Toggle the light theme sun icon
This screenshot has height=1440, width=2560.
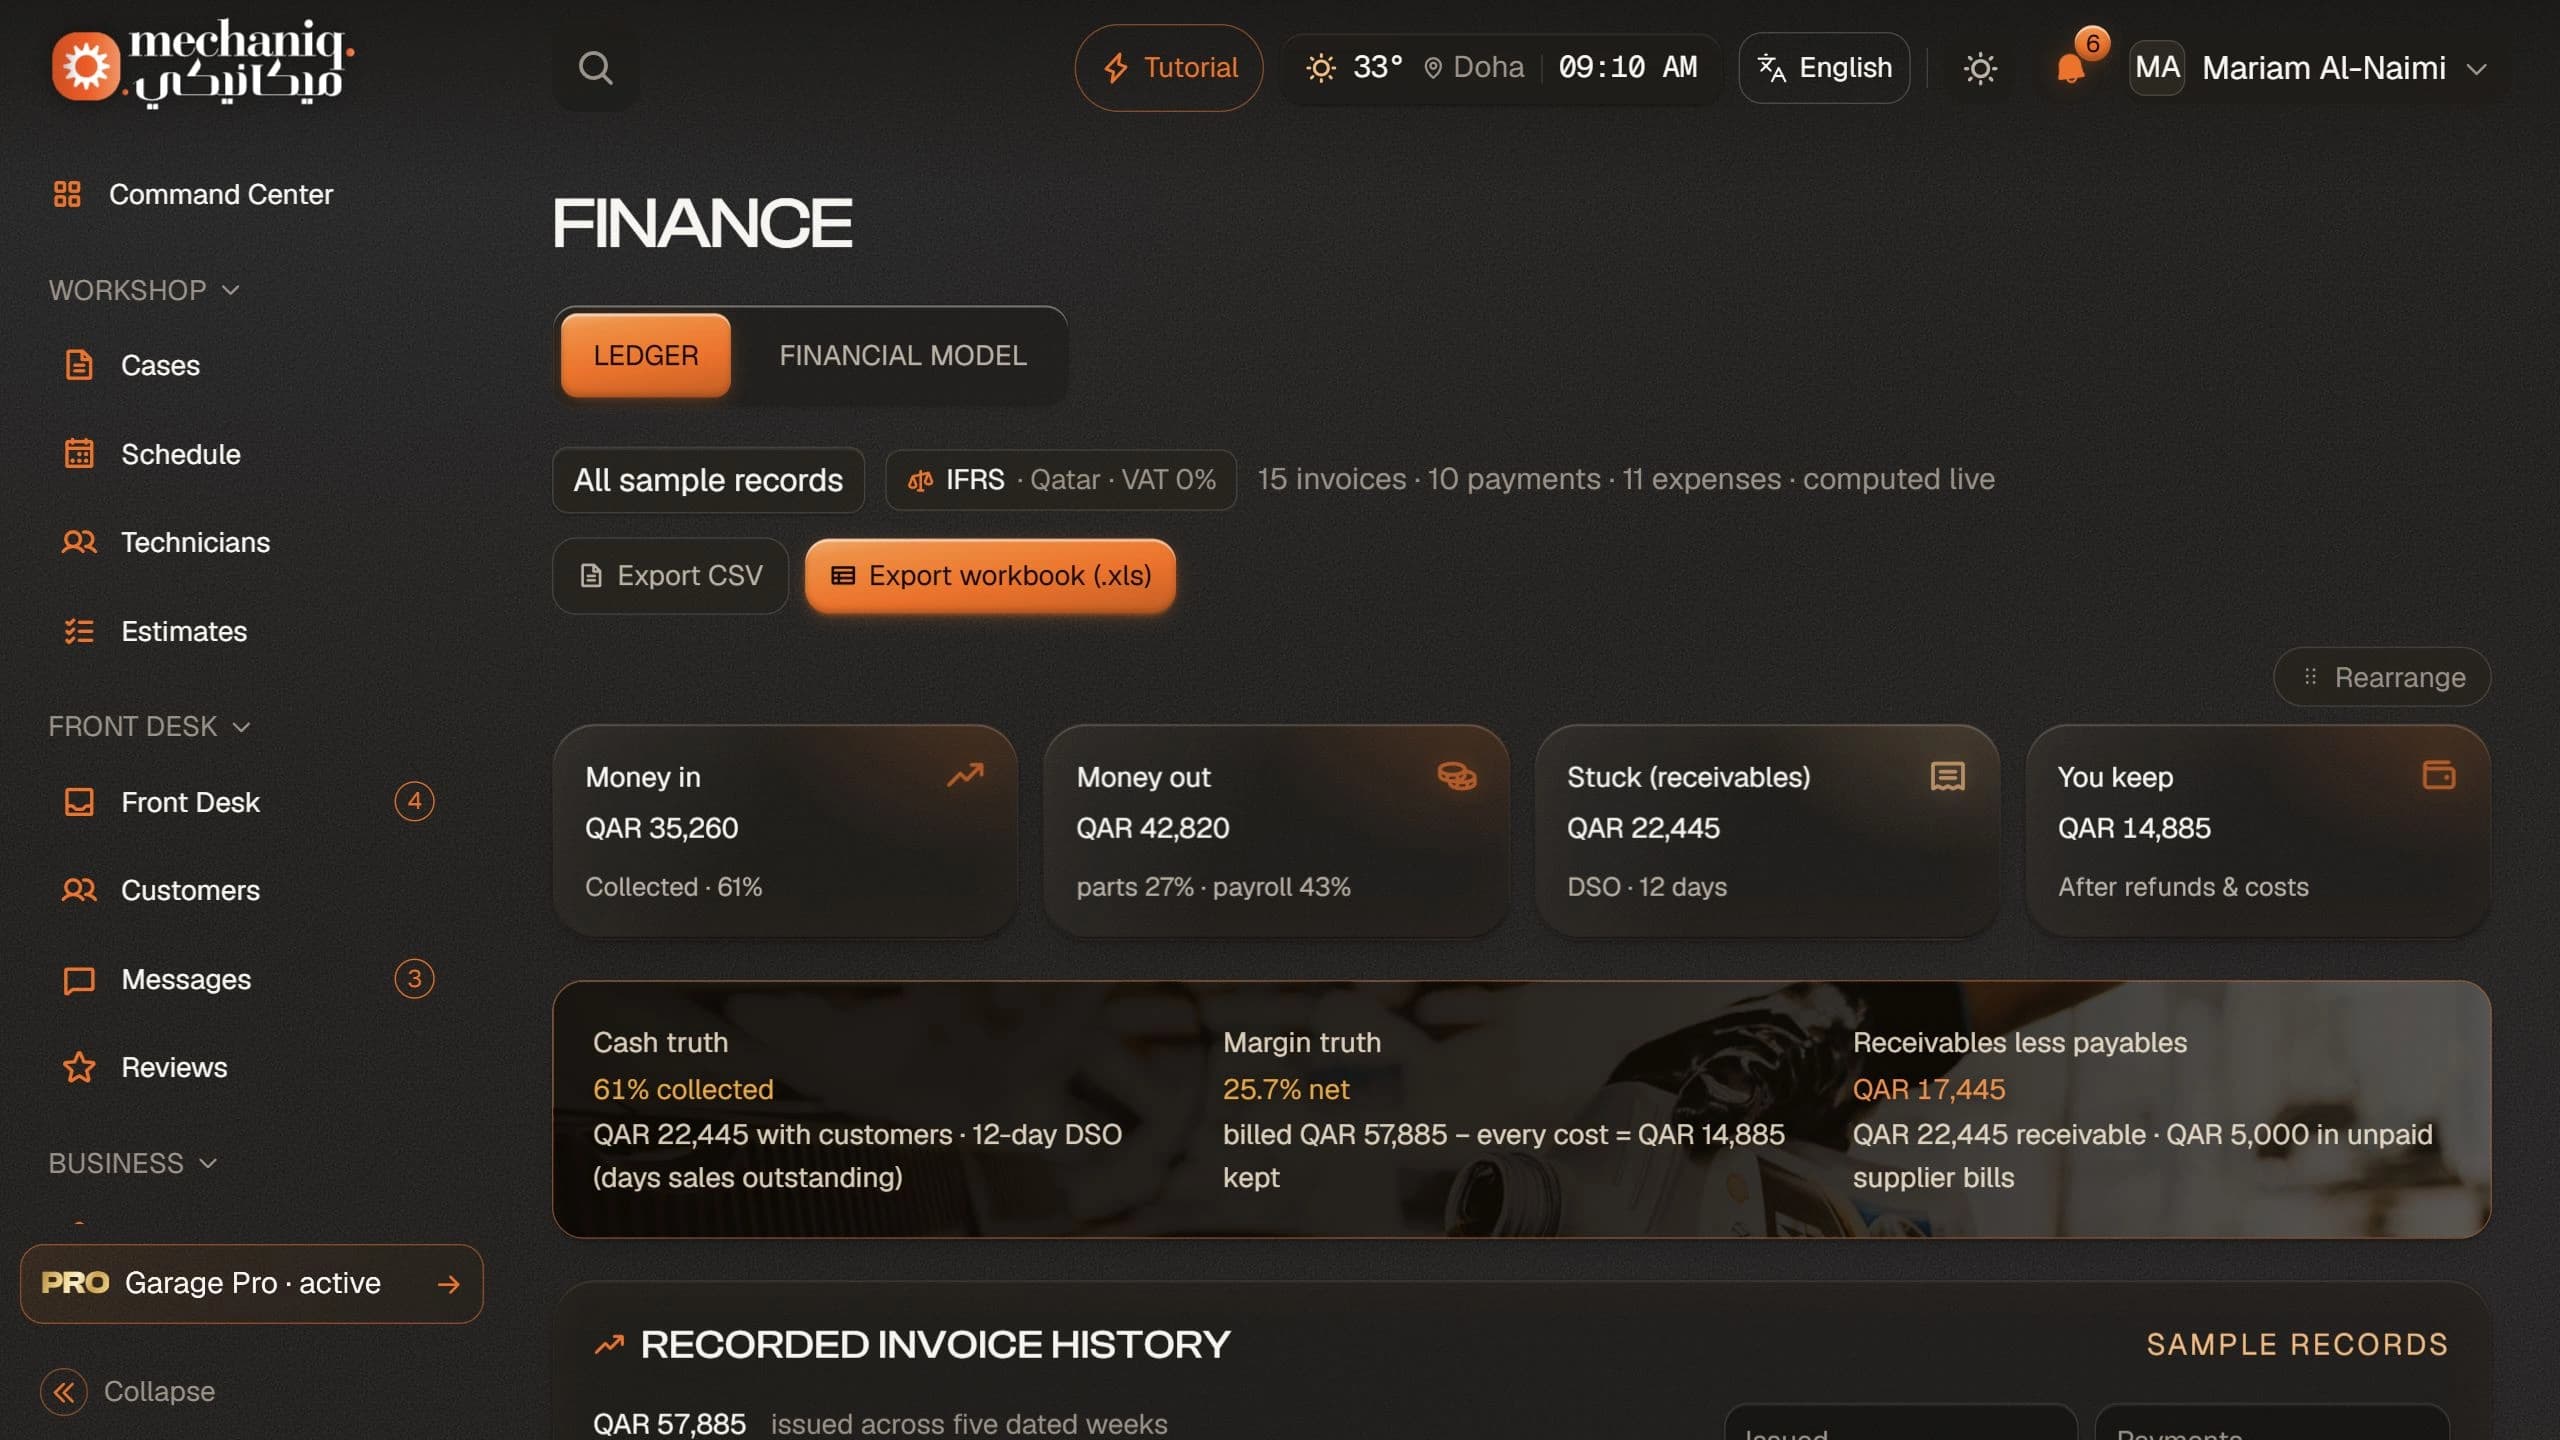[1980, 68]
